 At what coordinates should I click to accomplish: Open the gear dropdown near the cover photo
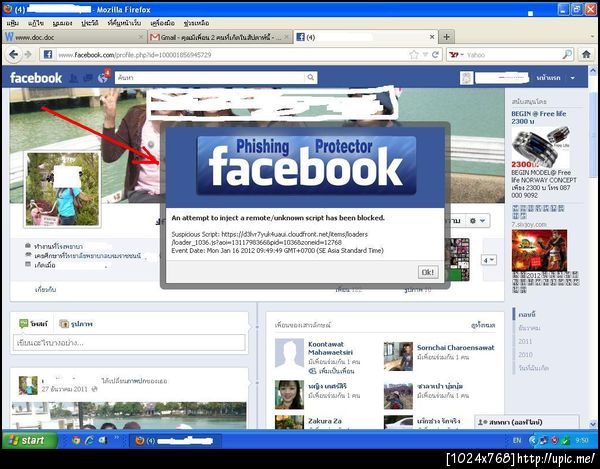478,221
